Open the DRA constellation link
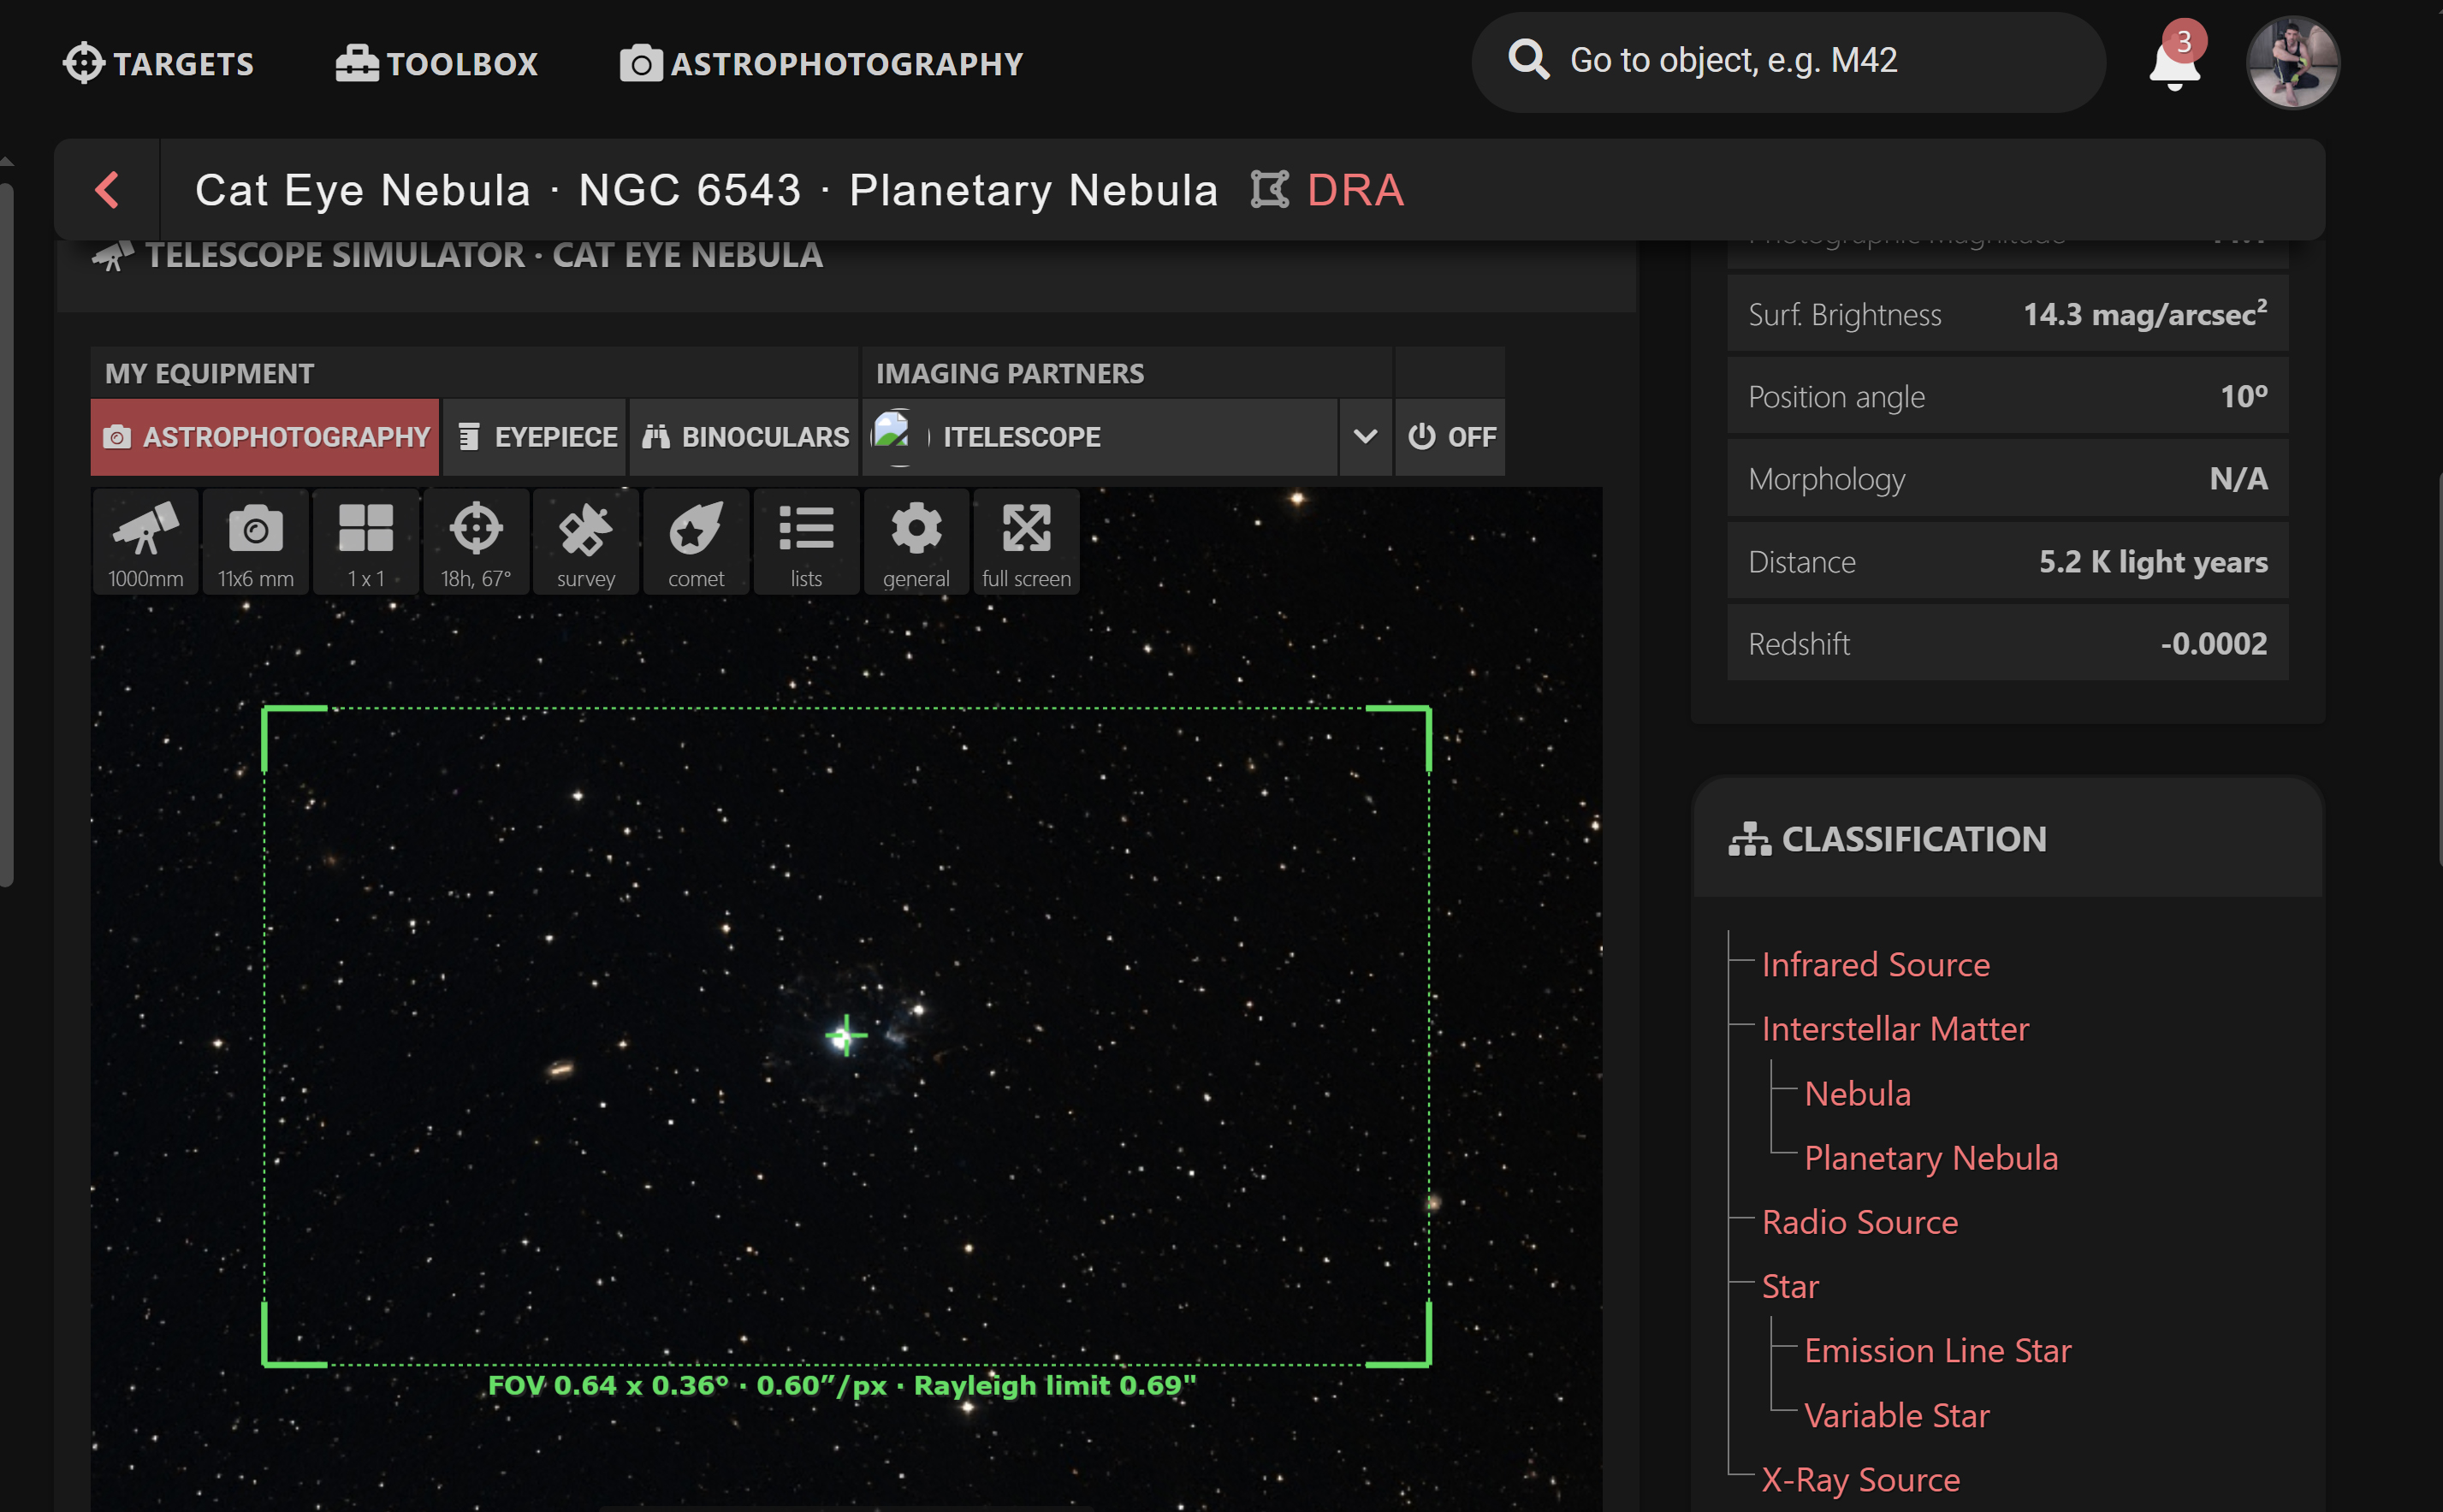 tap(1354, 190)
